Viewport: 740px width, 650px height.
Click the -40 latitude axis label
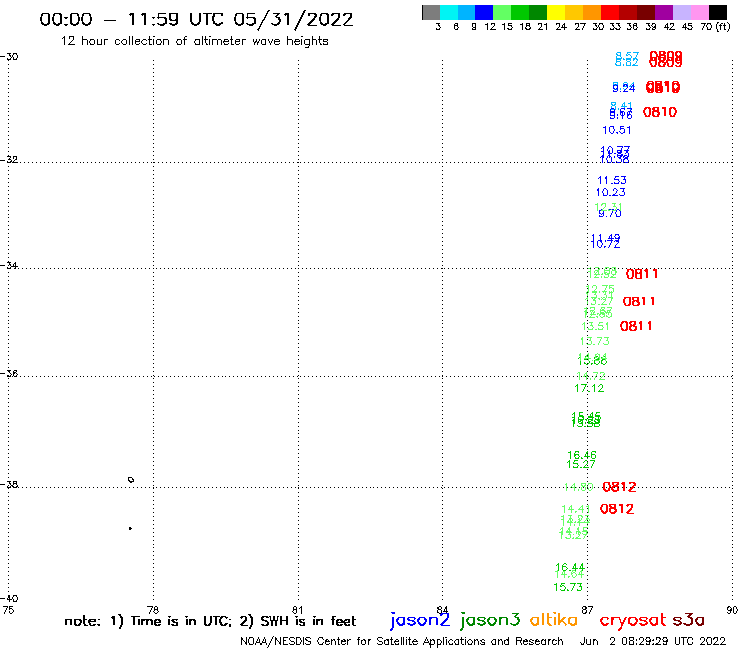tap(9, 598)
